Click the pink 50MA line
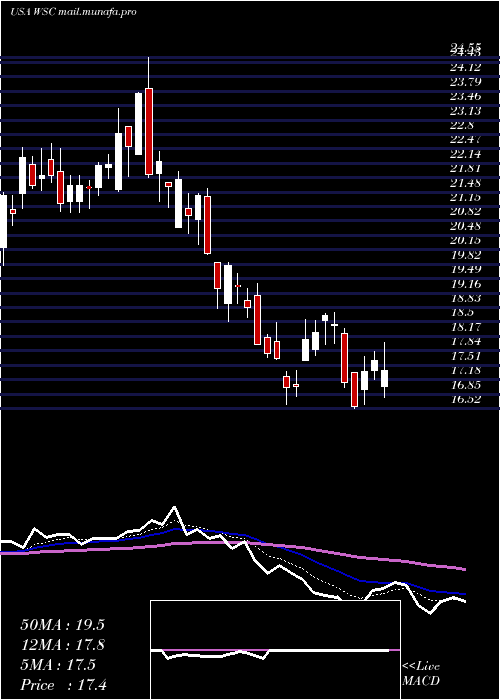 coord(233,543)
